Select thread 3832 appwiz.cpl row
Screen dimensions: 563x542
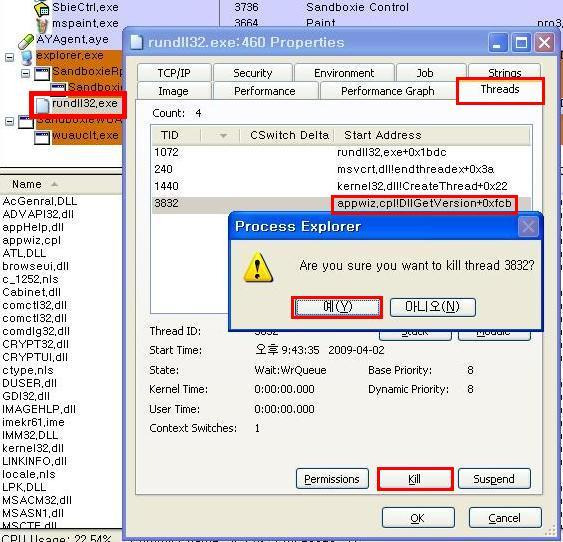coord(341,204)
